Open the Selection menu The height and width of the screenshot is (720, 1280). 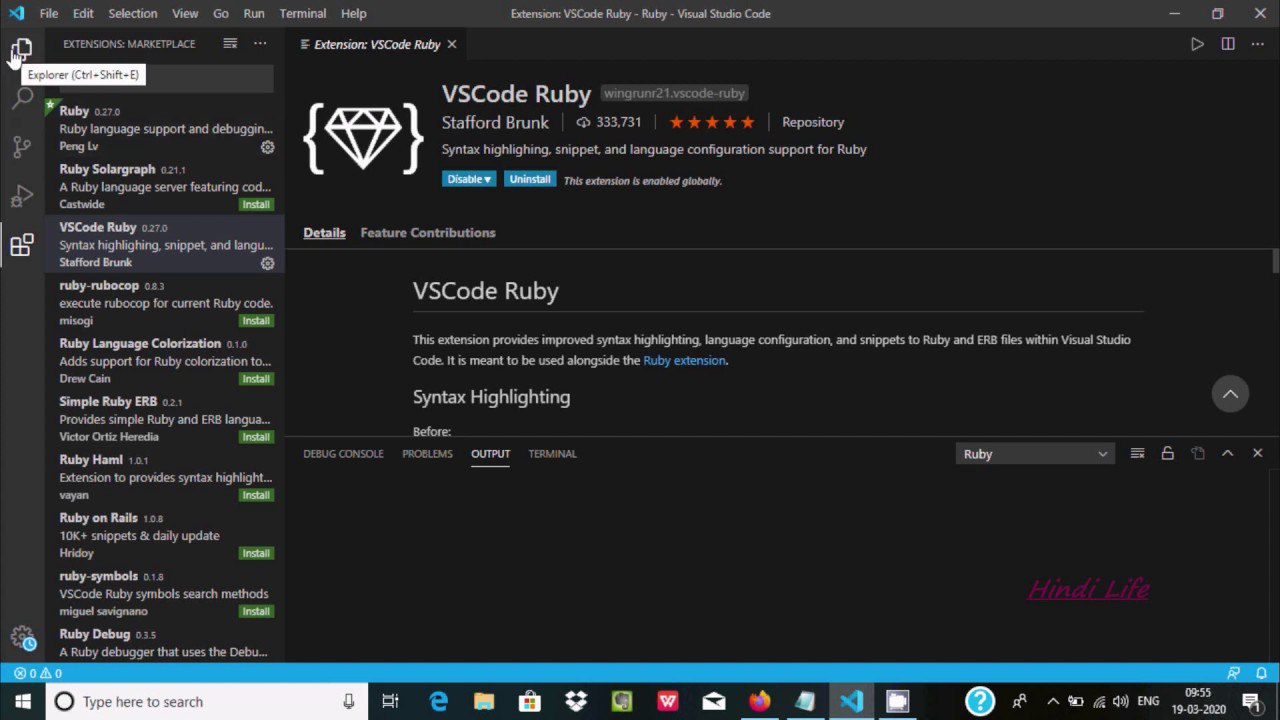pos(132,13)
